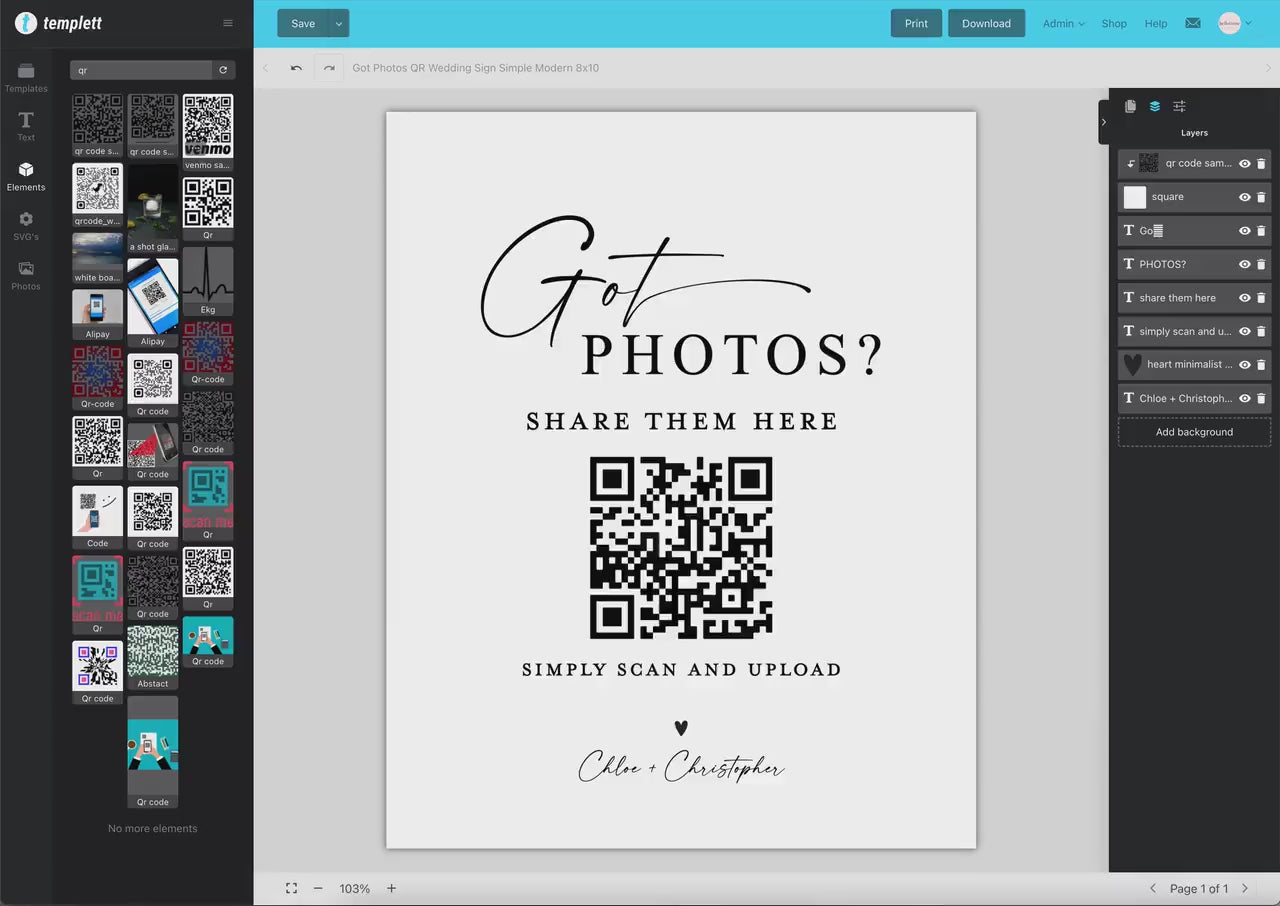Go to the next page arrow
The width and height of the screenshot is (1280, 906).
coord(1245,888)
